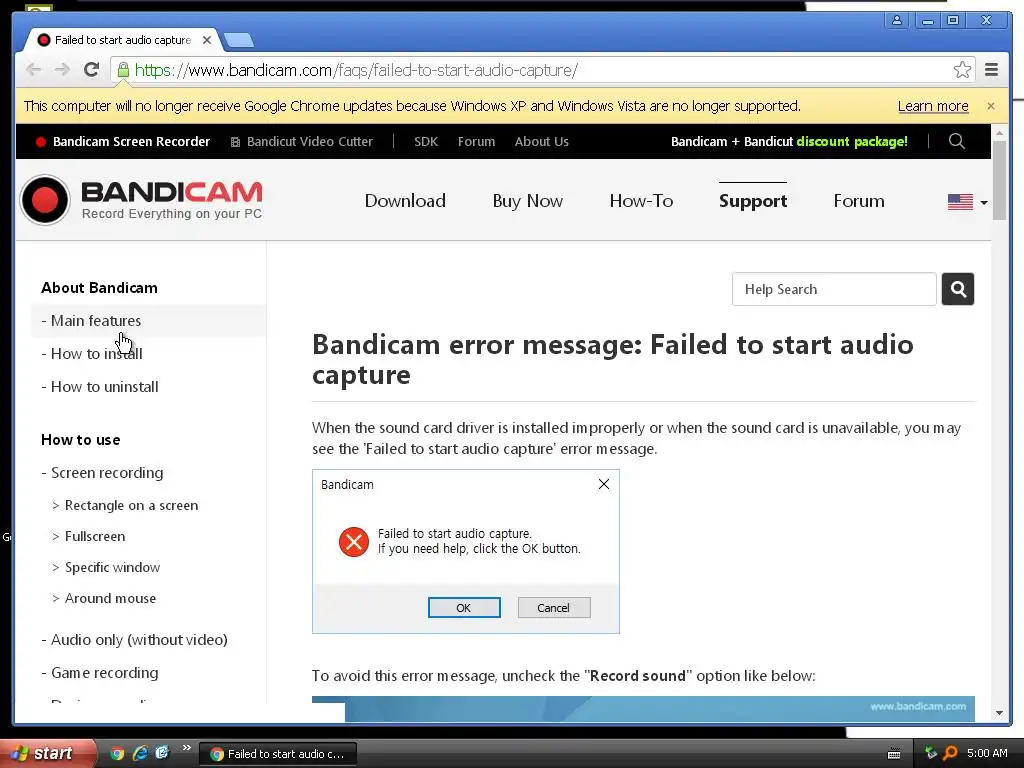
Task: Select the 'Failed to start audio capture' tab
Action: (122, 40)
